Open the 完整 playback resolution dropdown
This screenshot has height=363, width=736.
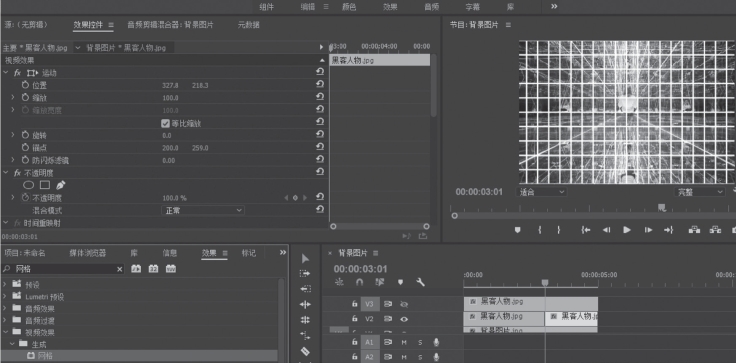click(699, 192)
